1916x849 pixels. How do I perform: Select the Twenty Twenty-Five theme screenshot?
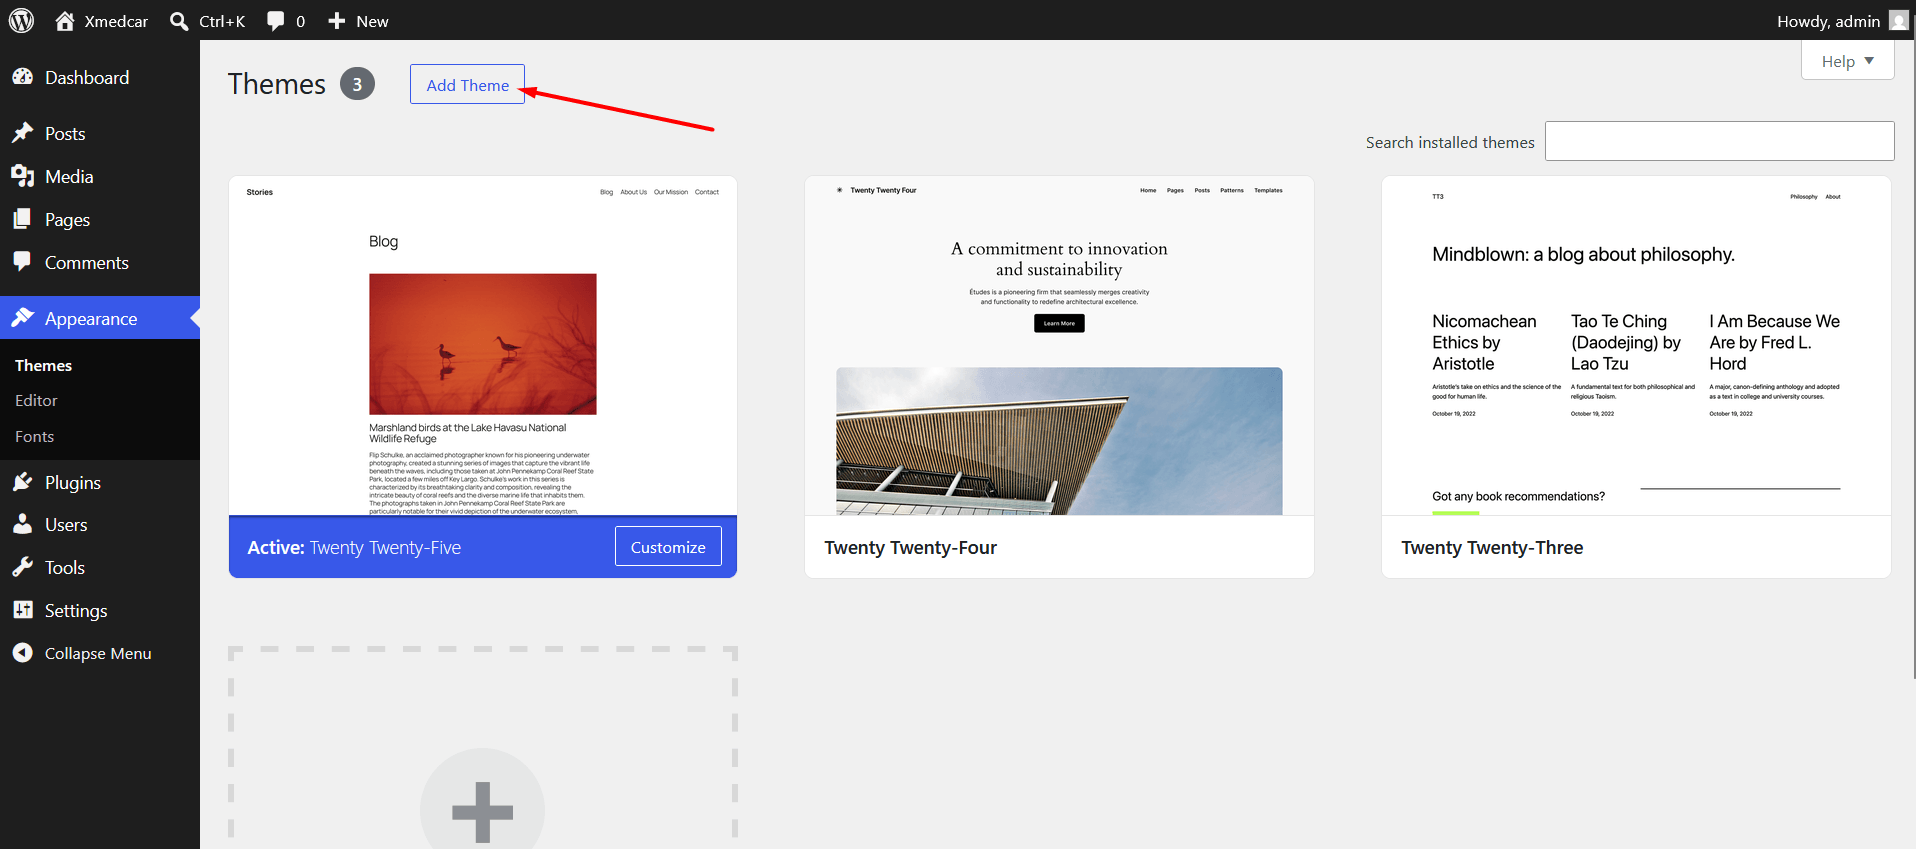tap(483, 346)
